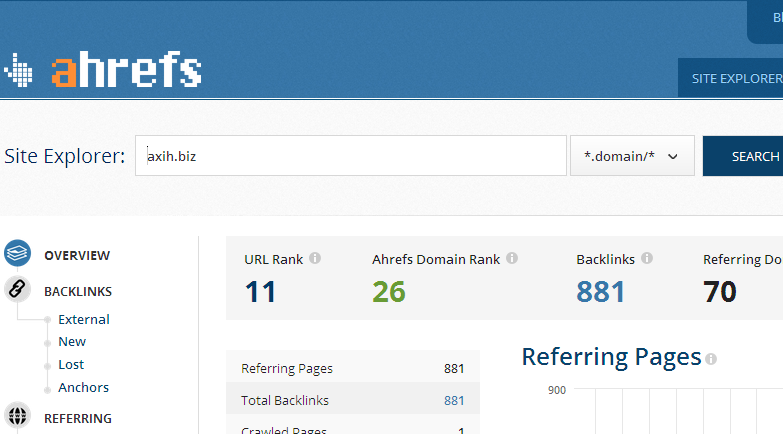Open New backlinks sub-item

point(72,342)
